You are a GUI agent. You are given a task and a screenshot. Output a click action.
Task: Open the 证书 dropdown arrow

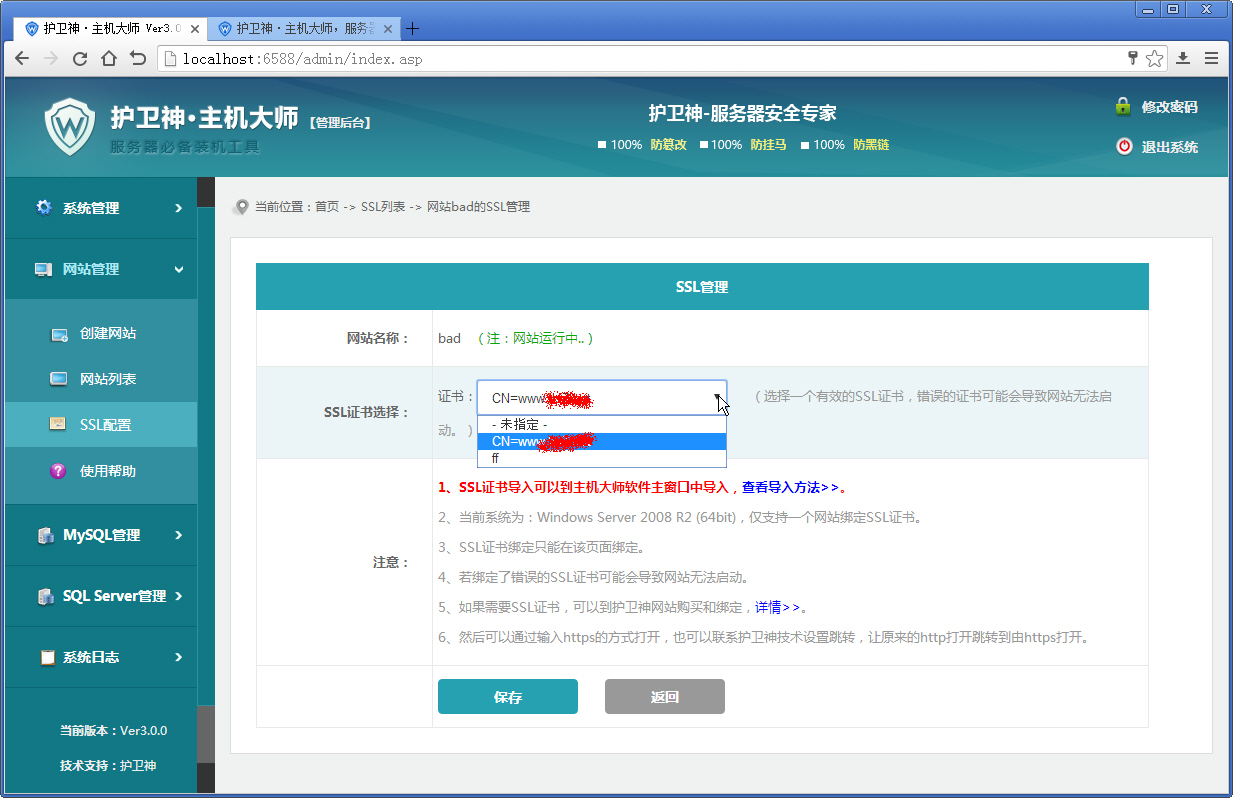718,398
